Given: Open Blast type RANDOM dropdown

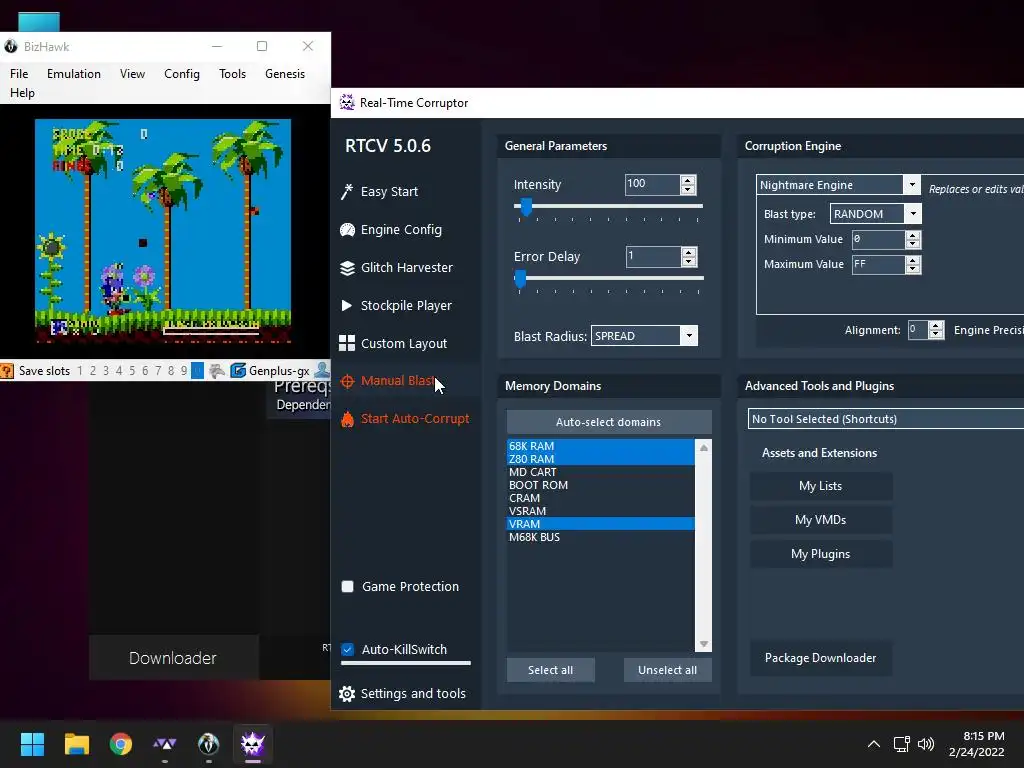Looking at the screenshot, I should [913, 214].
